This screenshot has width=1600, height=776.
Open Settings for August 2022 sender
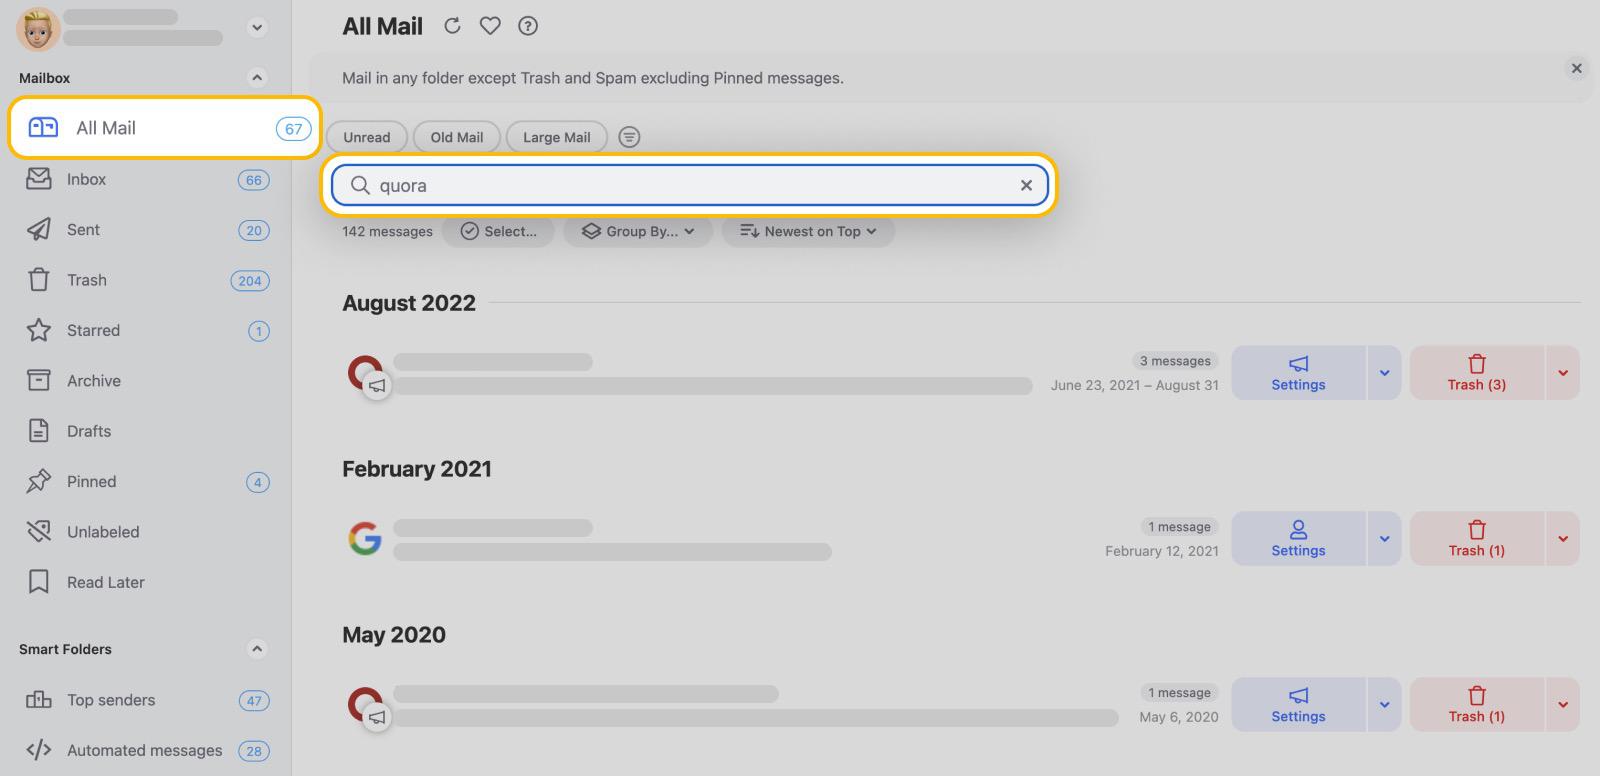pyautogui.click(x=1298, y=373)
